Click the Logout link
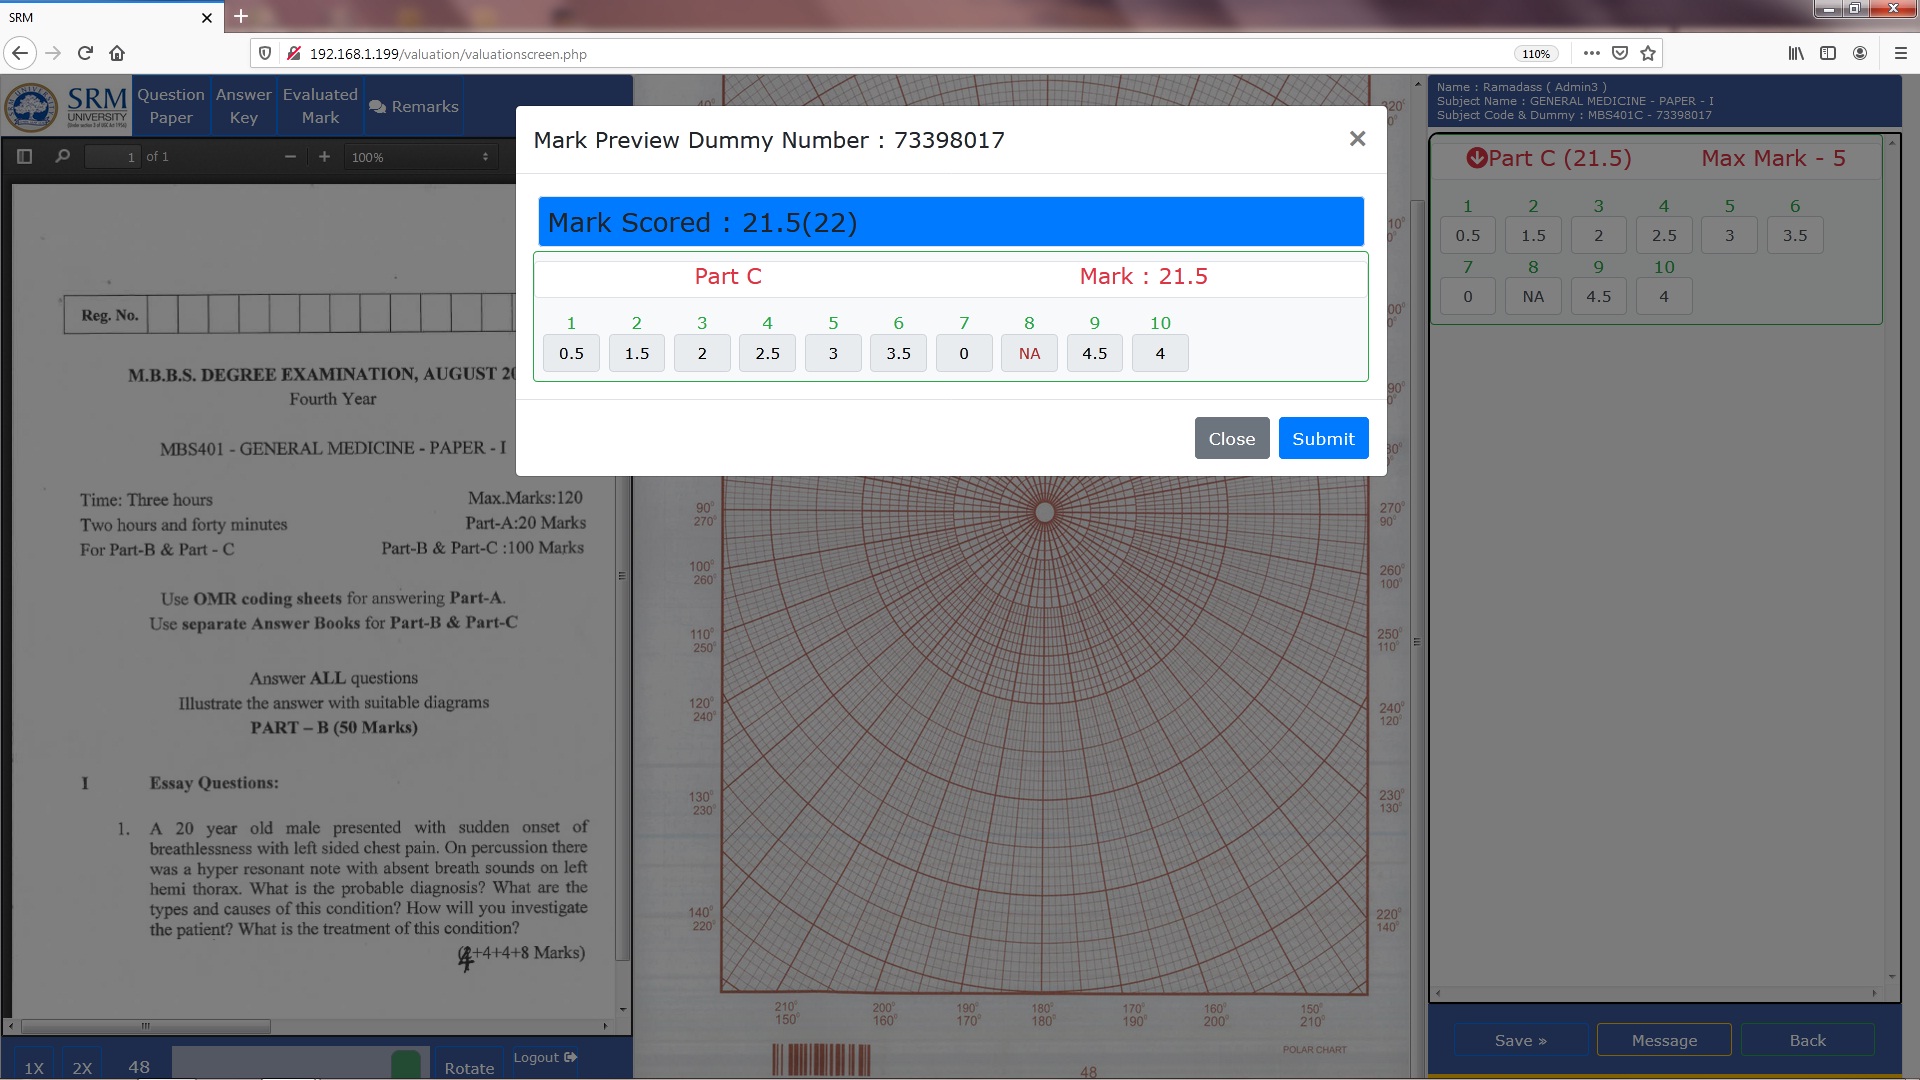Screen dimensions: 1920x1080 tap(545, 1057)
